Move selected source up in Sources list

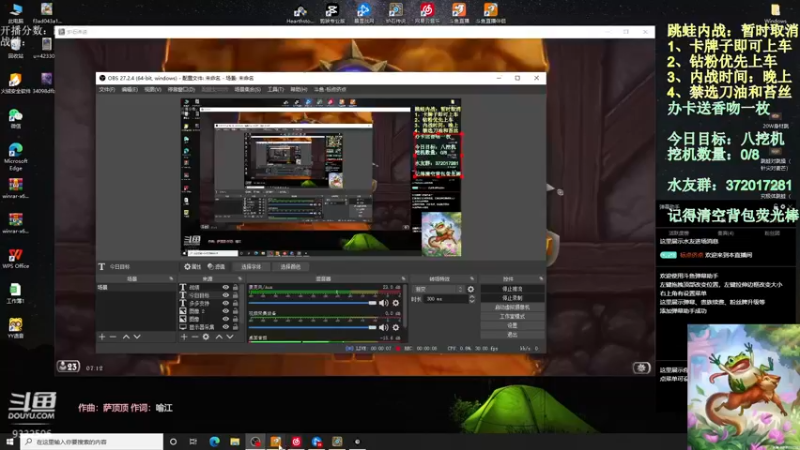click(x=219, y=337)
